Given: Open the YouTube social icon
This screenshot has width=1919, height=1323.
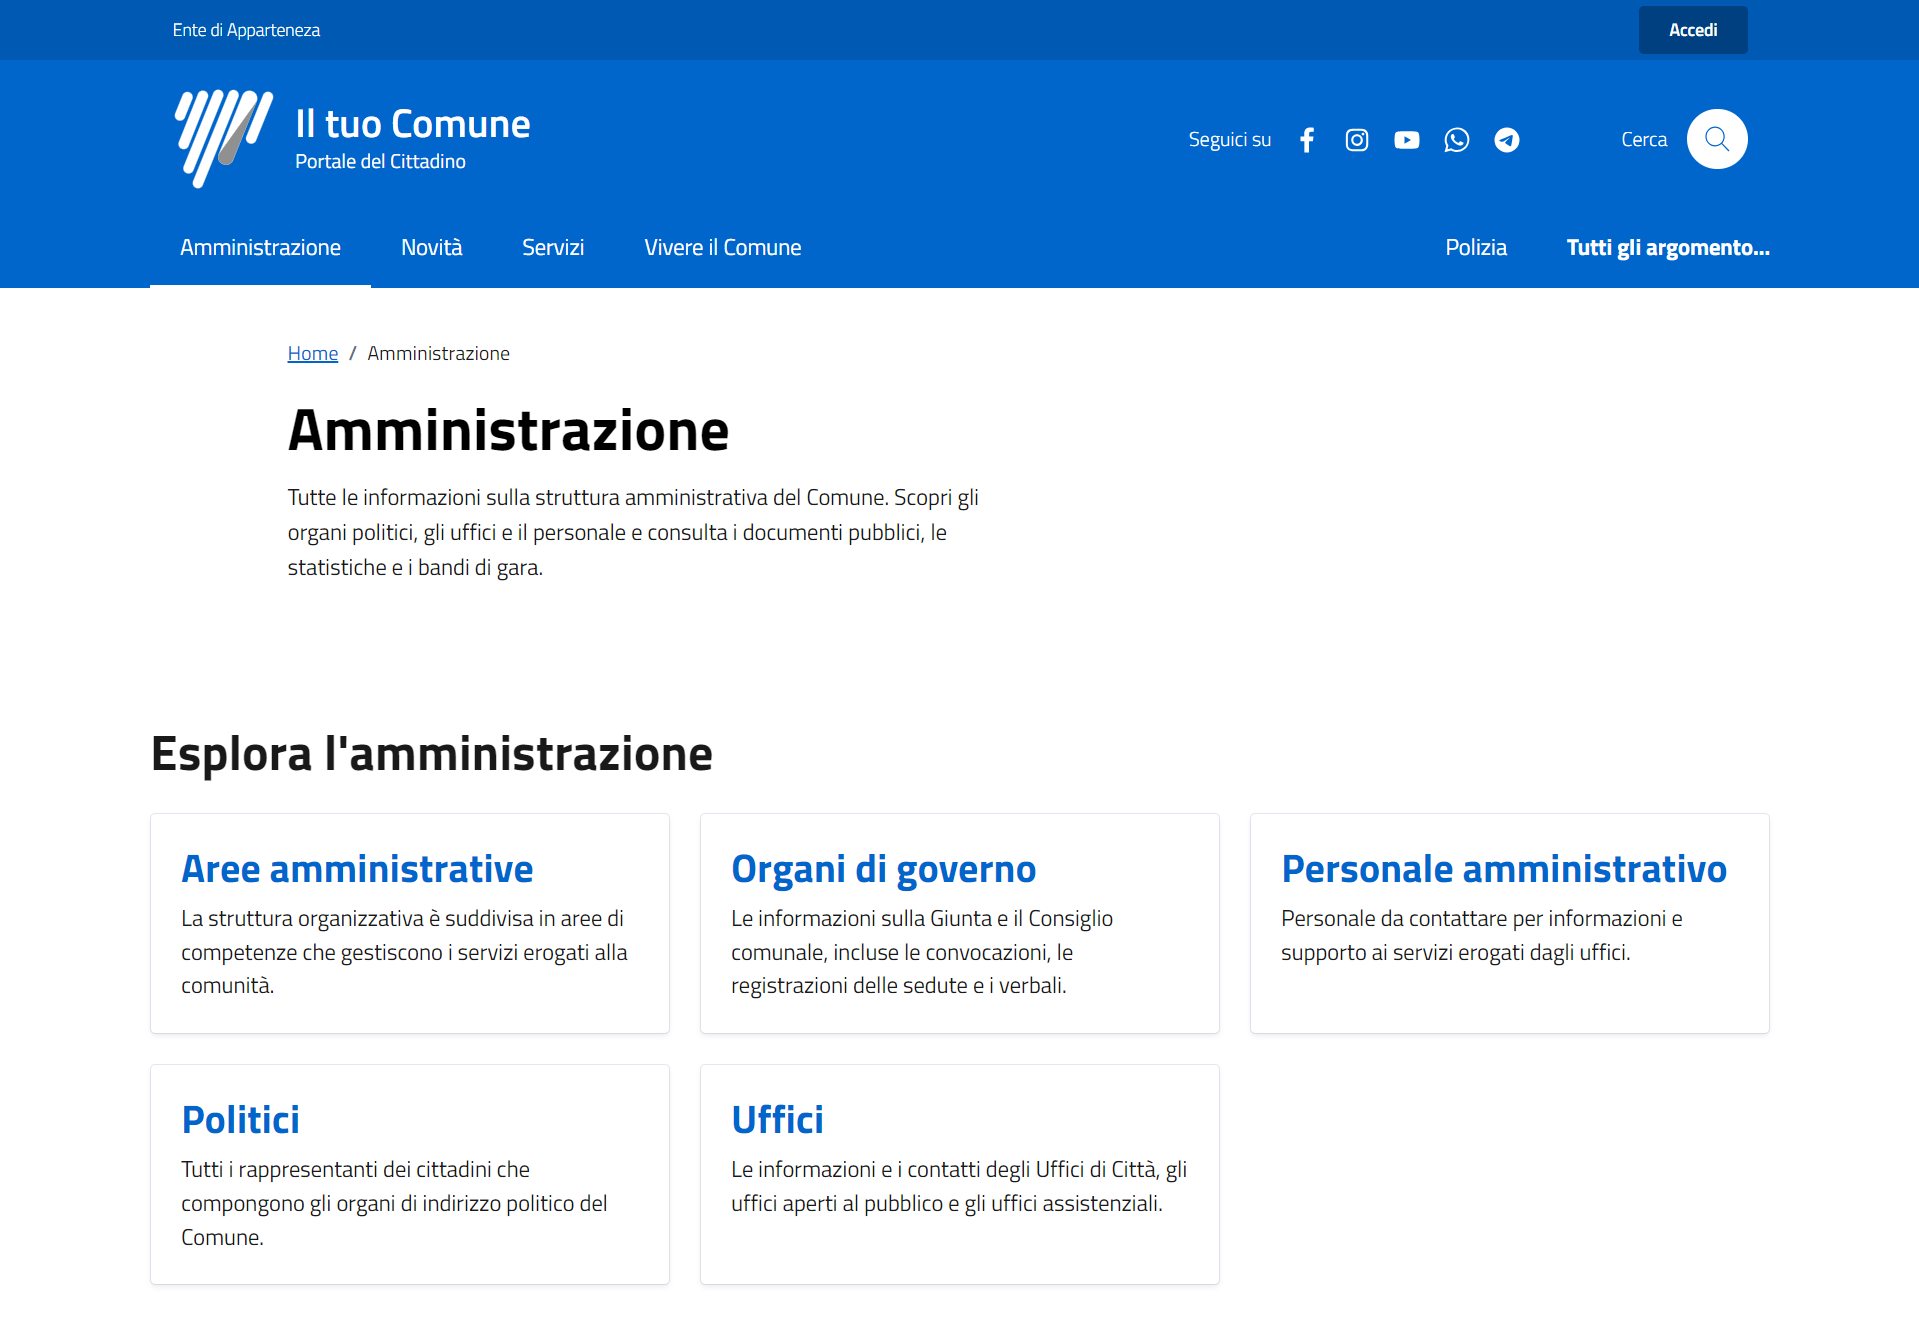Looking at the screenshot, I should click(x=1406, y=140).
